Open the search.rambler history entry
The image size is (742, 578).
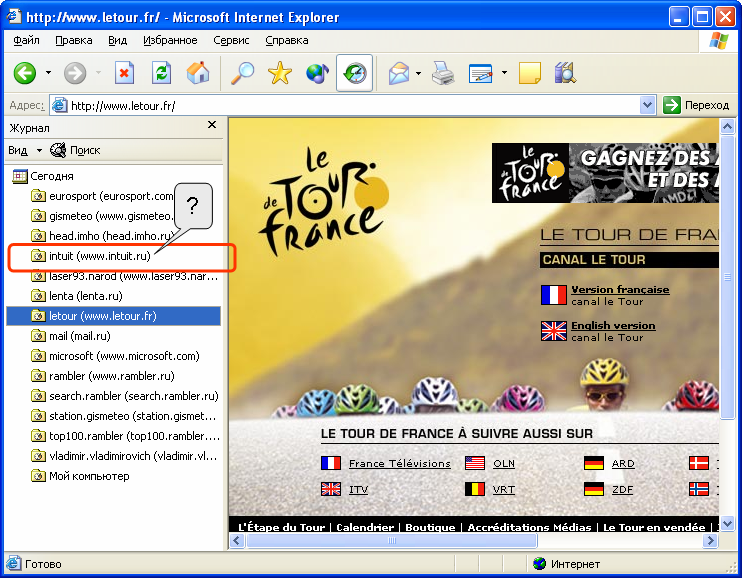(x=124, y=396)
